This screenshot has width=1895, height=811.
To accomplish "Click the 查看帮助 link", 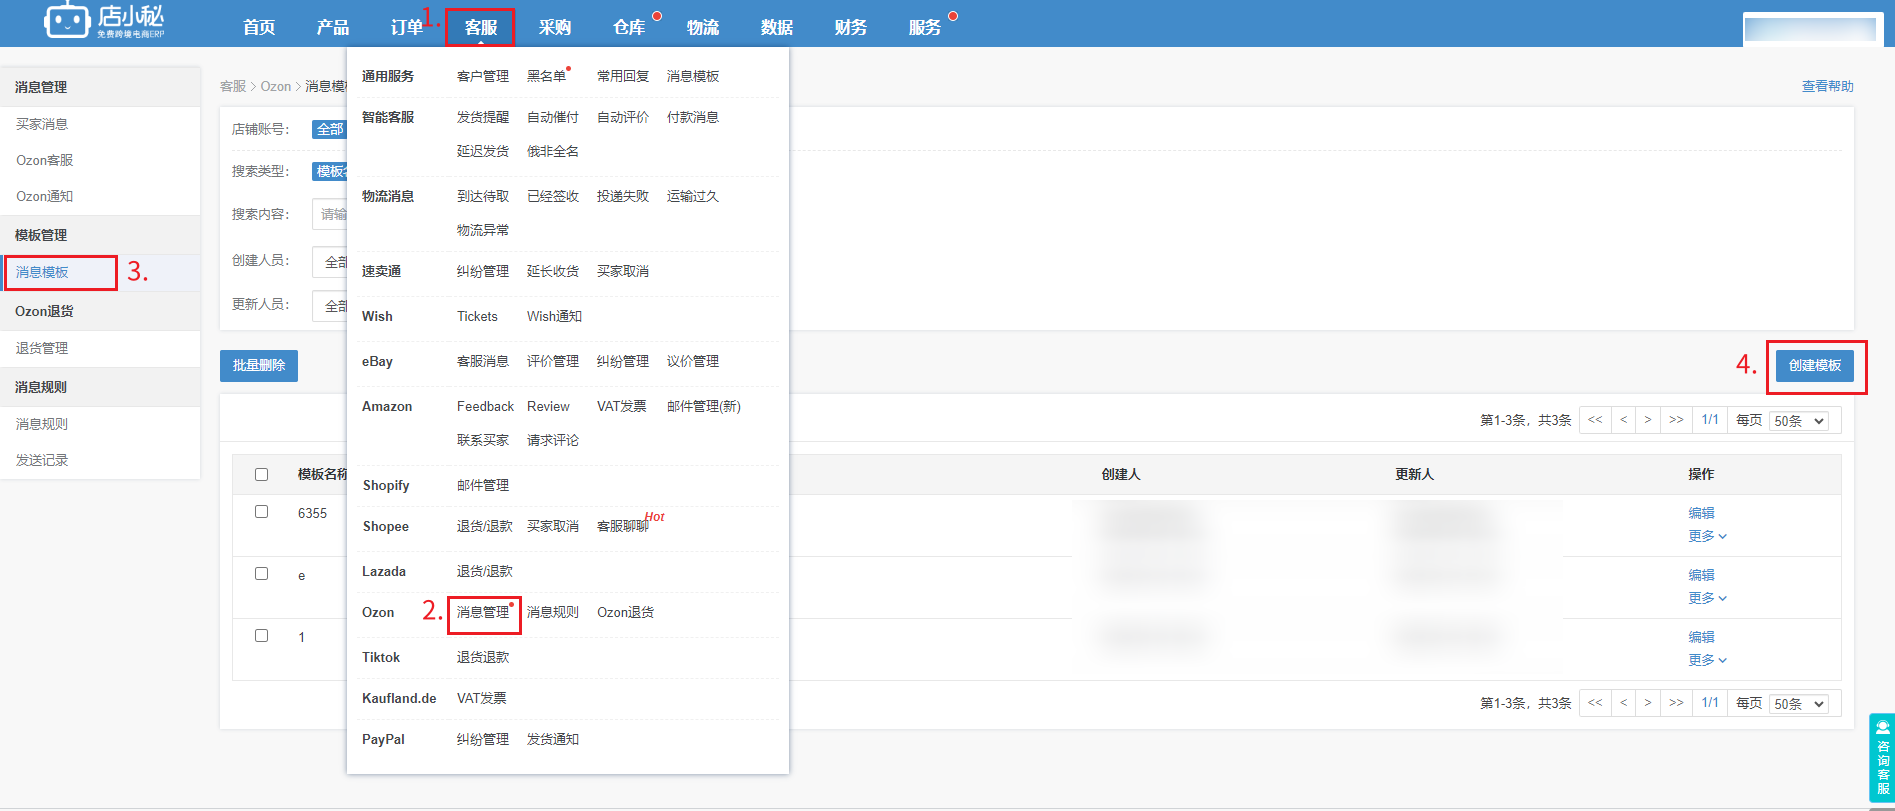I will point(1827,86).
